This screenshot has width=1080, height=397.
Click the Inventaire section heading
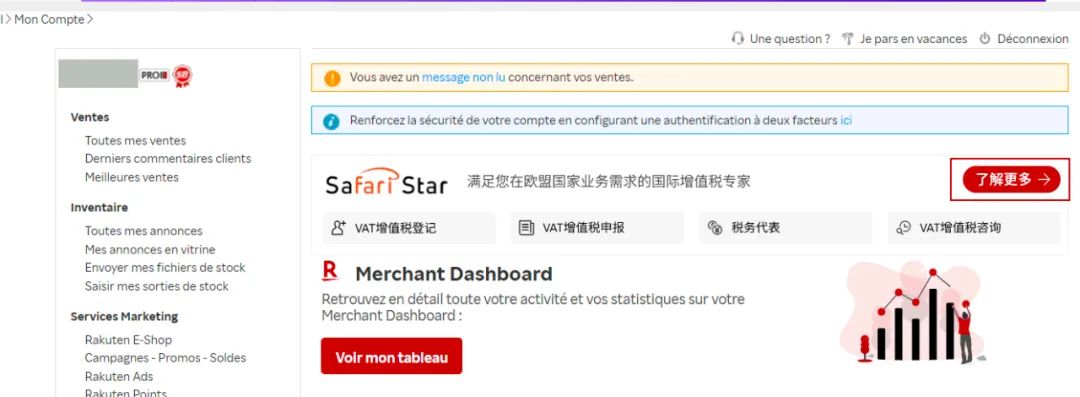pyautogui.click(x=99, y=207)
